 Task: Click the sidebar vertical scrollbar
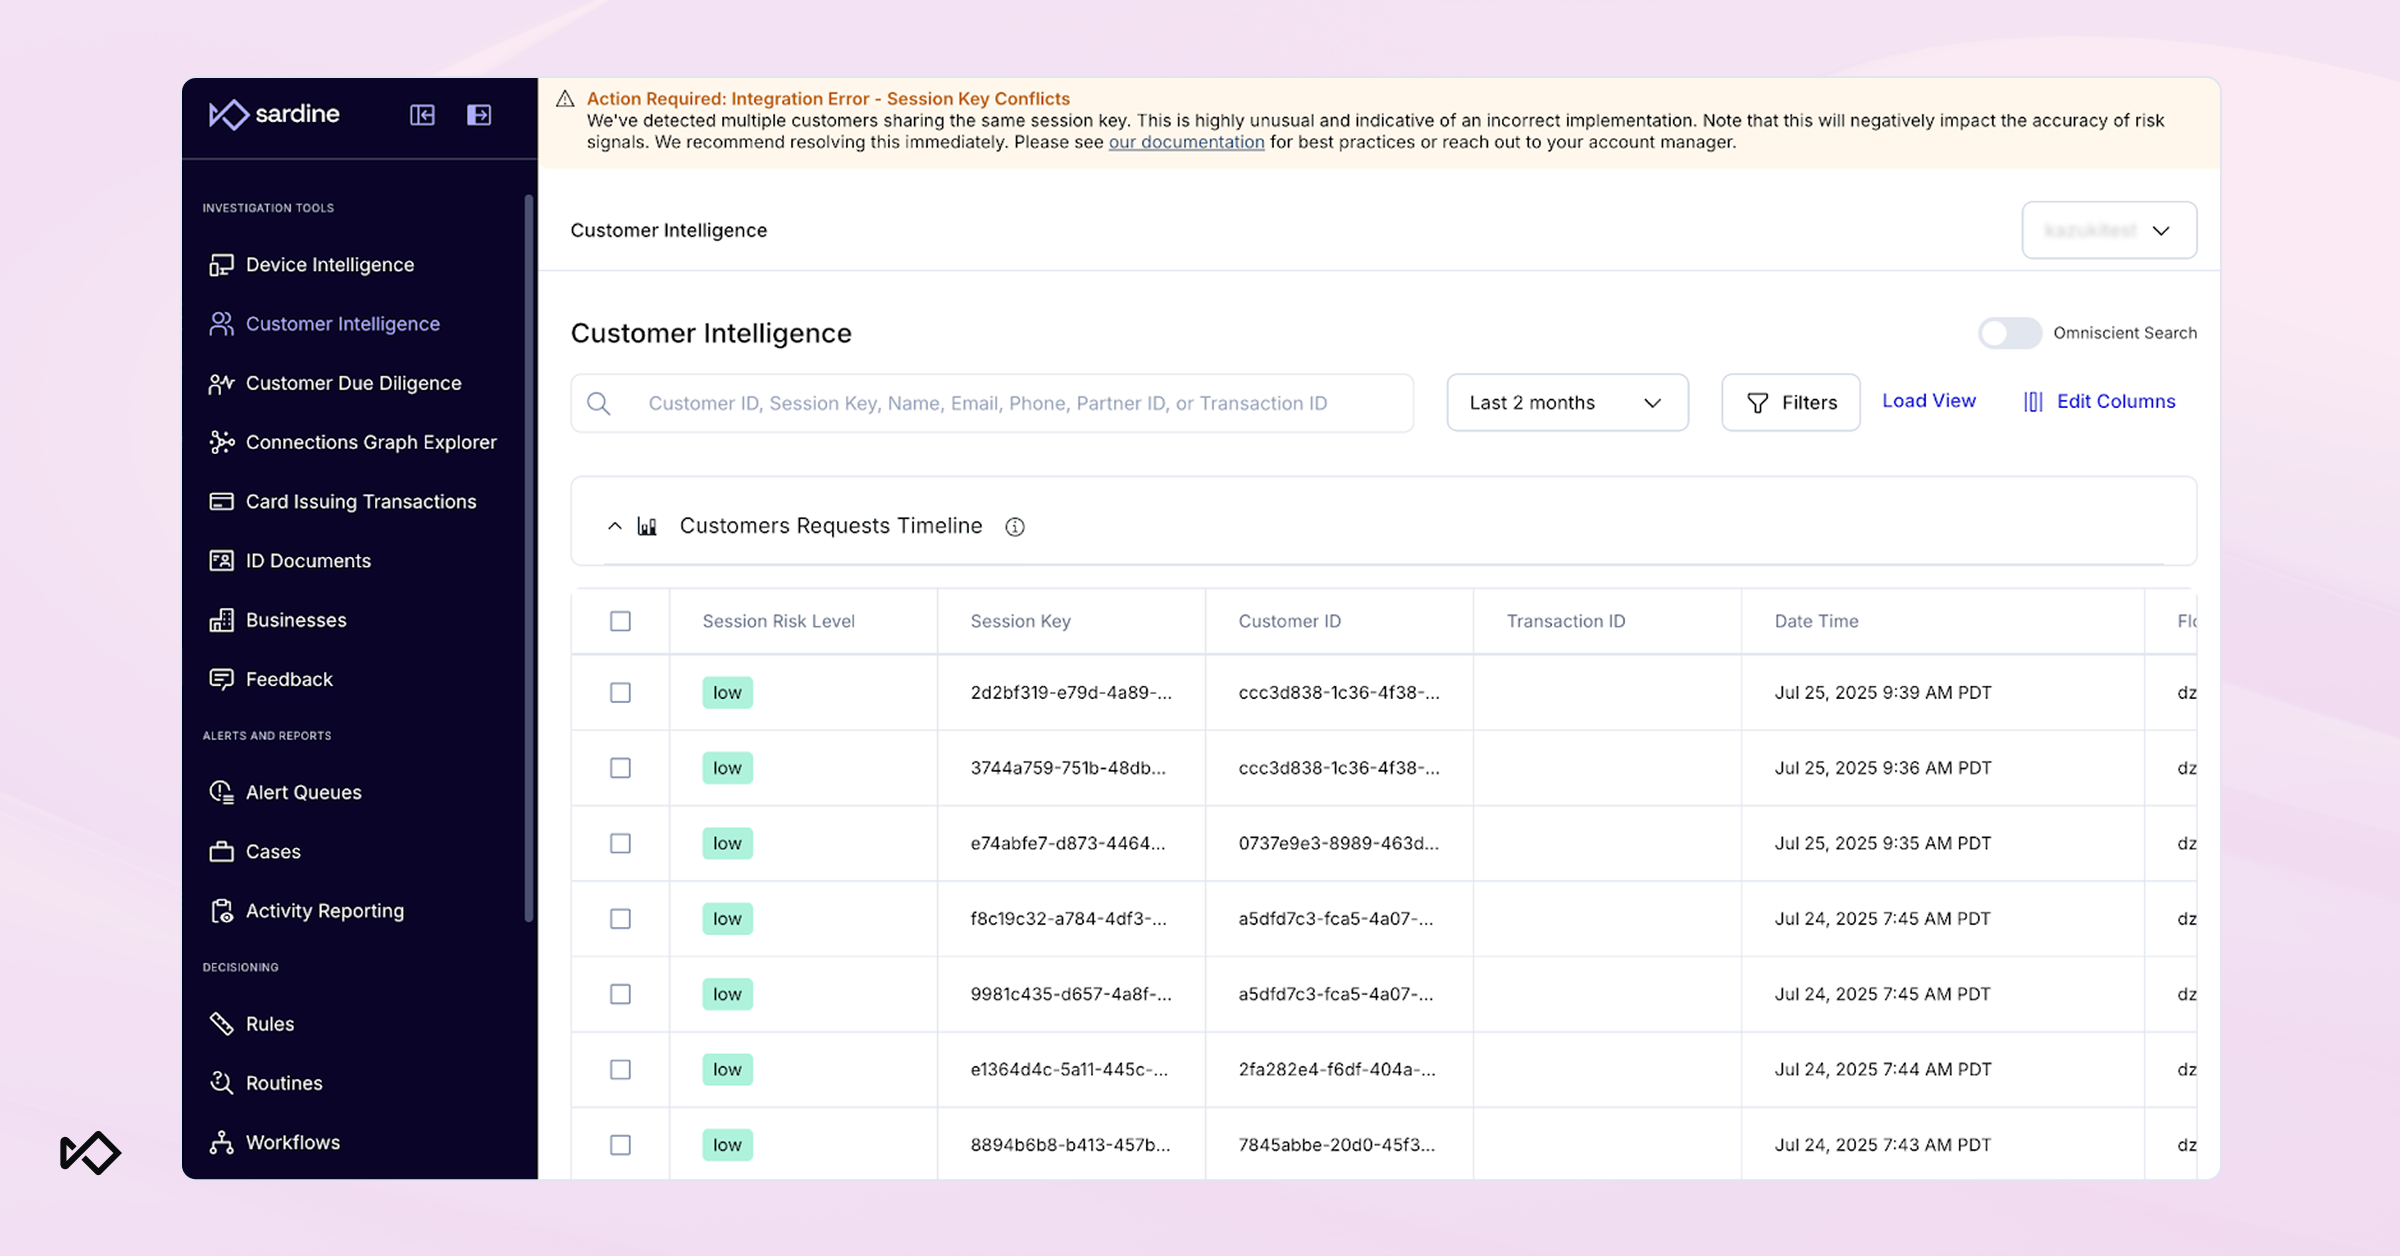coord(529,558)
